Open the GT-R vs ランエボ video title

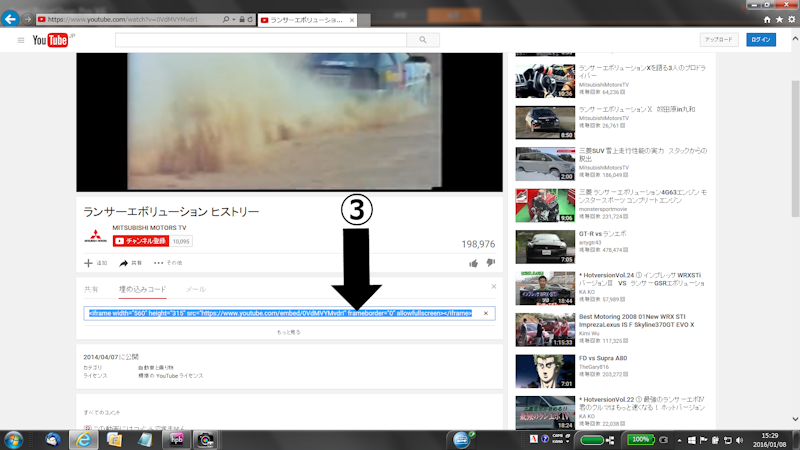click(x=603, y=234)
